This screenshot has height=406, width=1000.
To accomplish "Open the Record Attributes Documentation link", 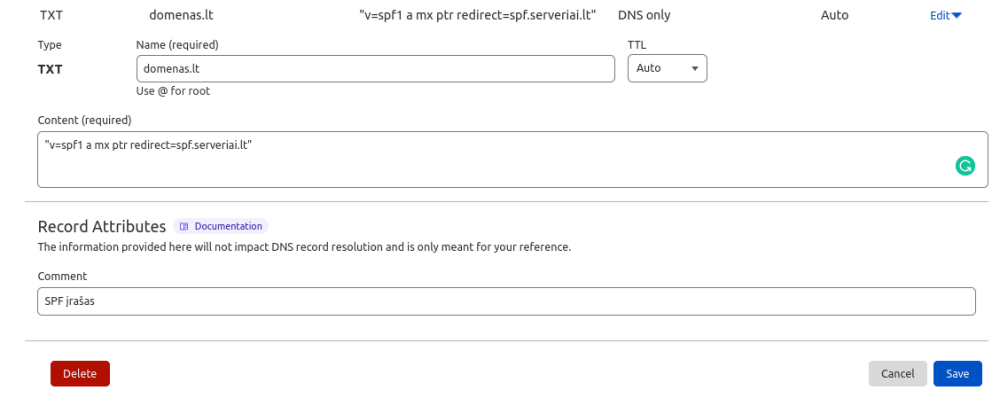I will pyautogui.click(x=227, y=226).
